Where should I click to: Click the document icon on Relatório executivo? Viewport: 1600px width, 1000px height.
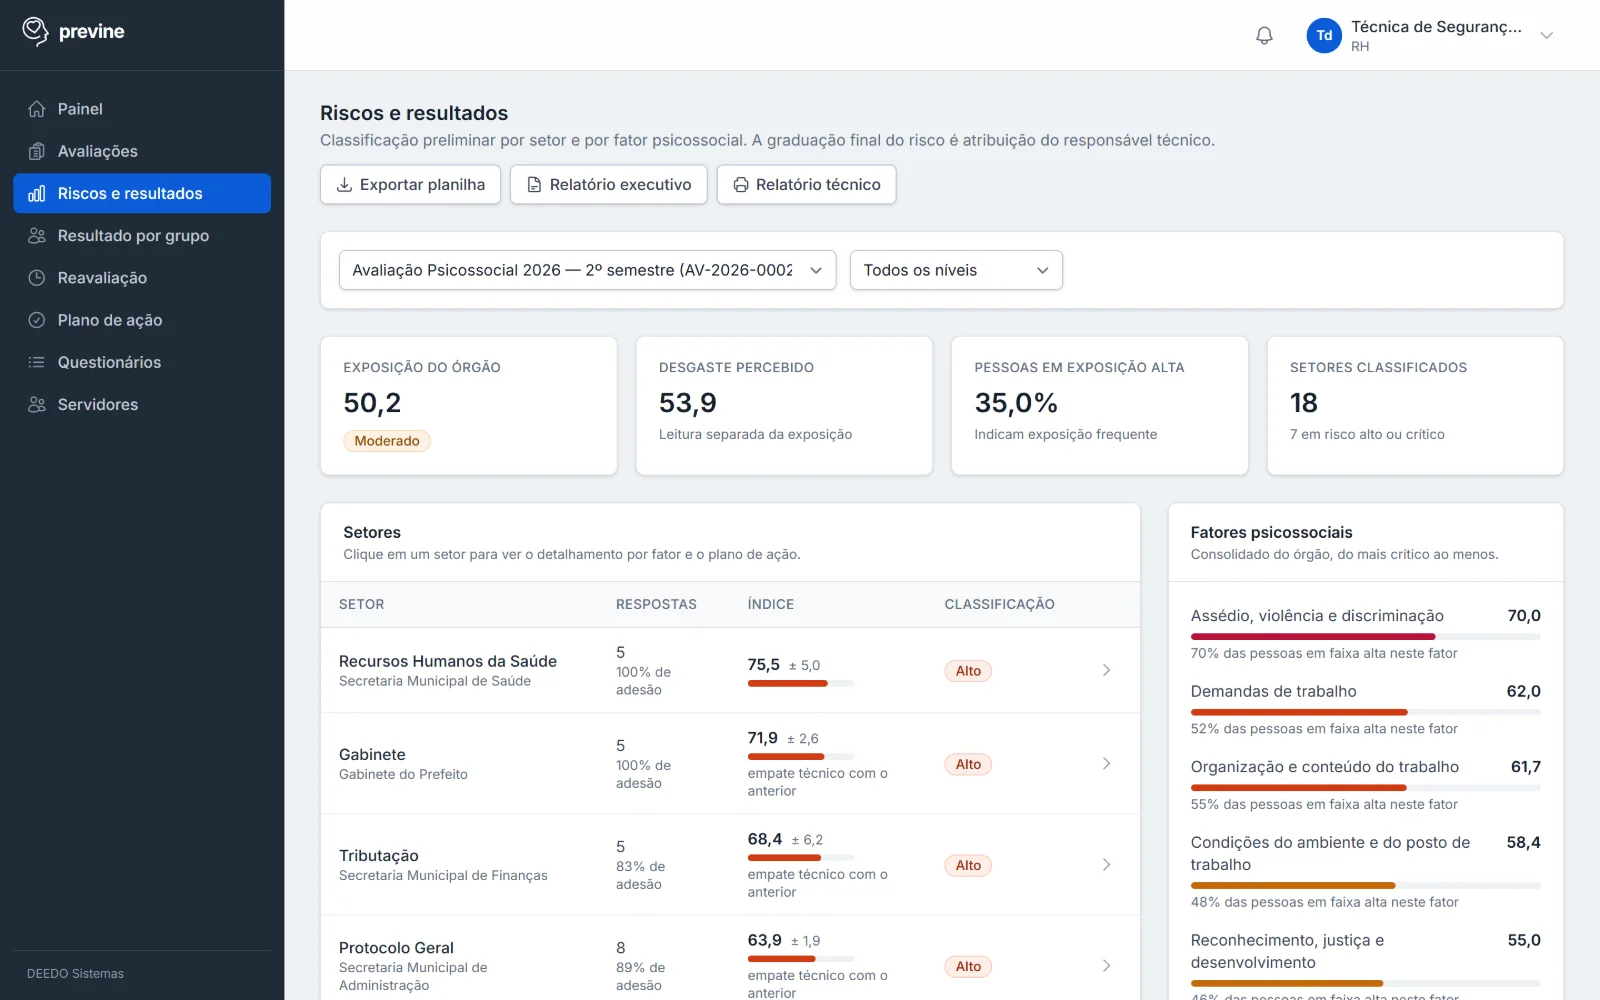(x=534, y=185)
